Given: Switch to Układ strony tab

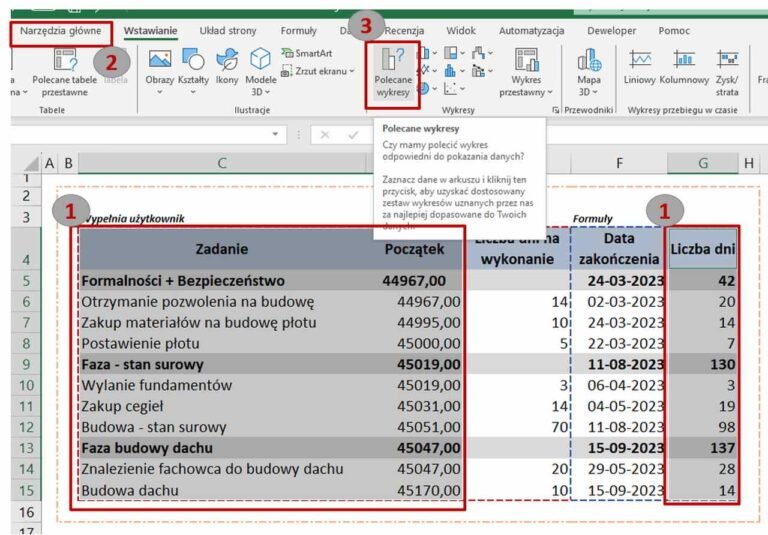Looking at the screenshot, I should tap(228, 31).
